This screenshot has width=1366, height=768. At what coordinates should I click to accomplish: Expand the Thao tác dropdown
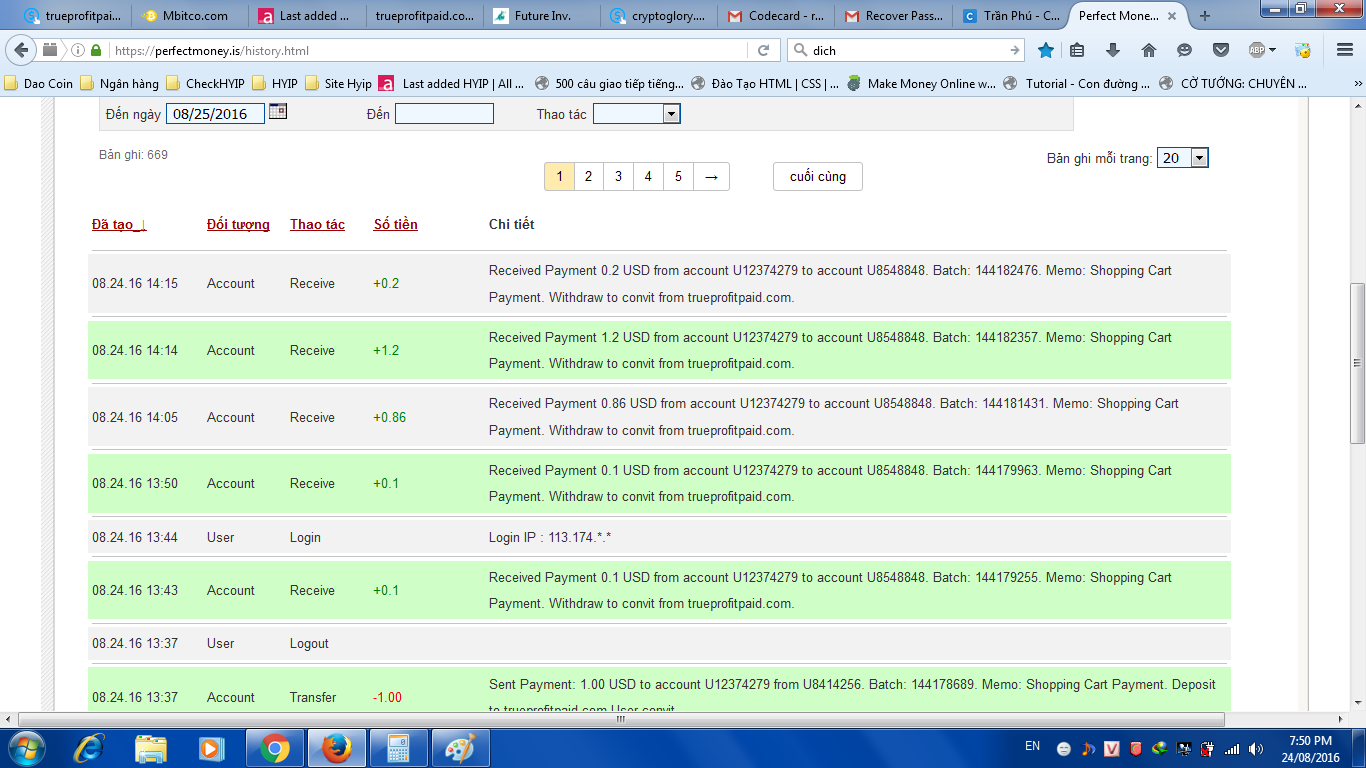point(636,114)
